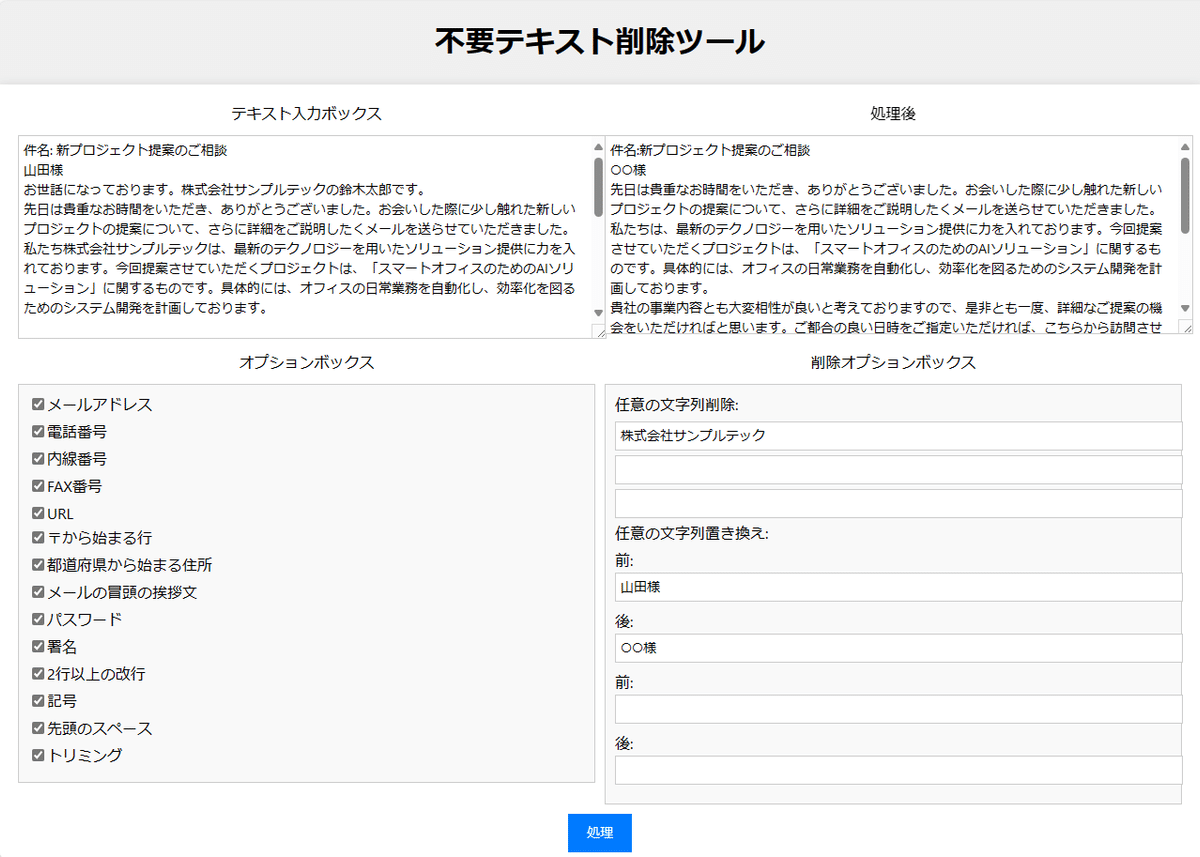Click the input textarea resize handle

click(599, 331)
